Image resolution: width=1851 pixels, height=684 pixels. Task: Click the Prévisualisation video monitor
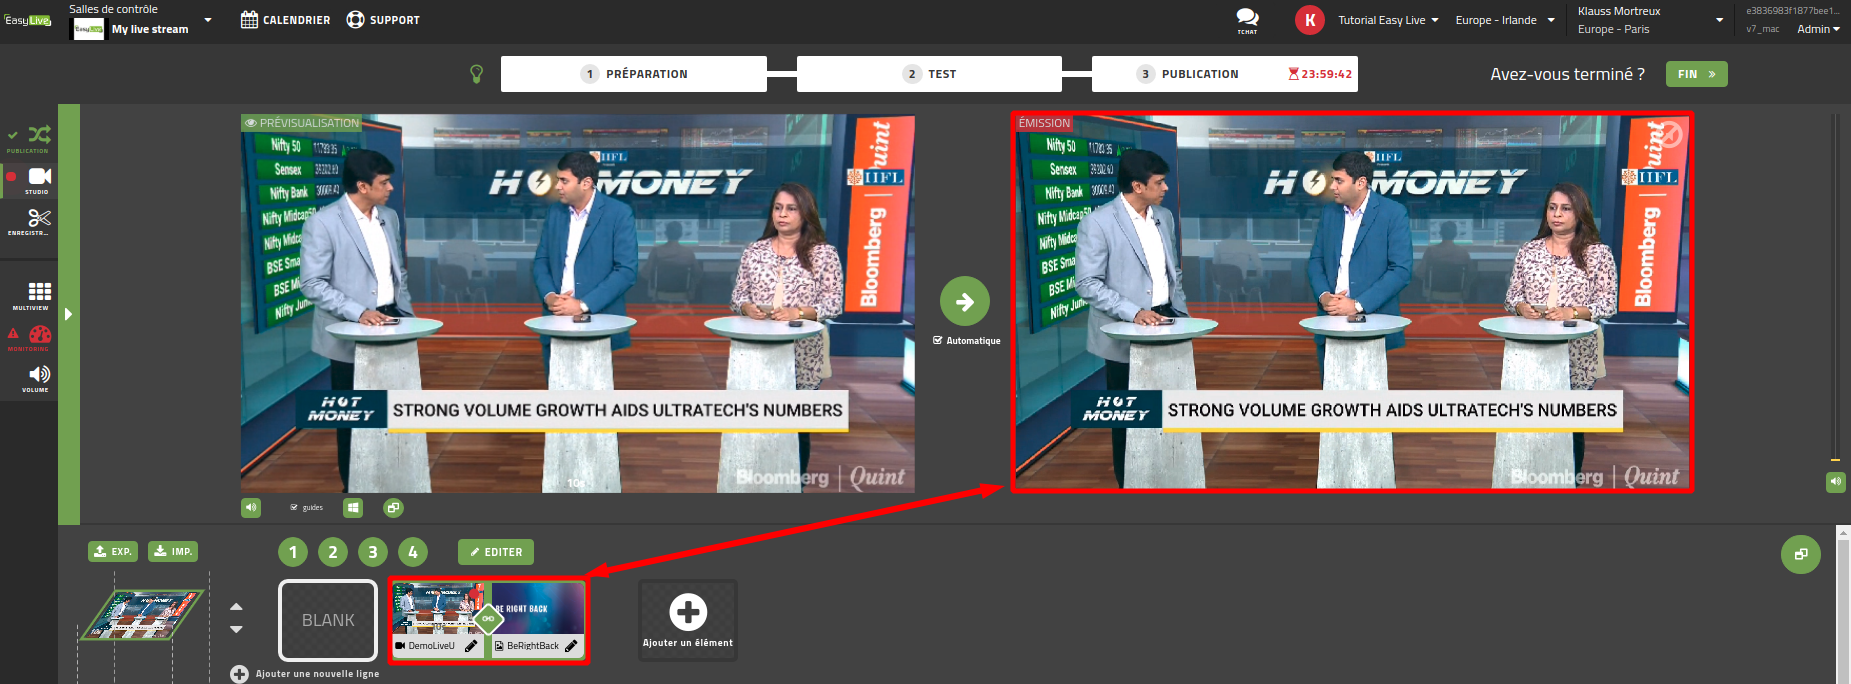(578, 303)
